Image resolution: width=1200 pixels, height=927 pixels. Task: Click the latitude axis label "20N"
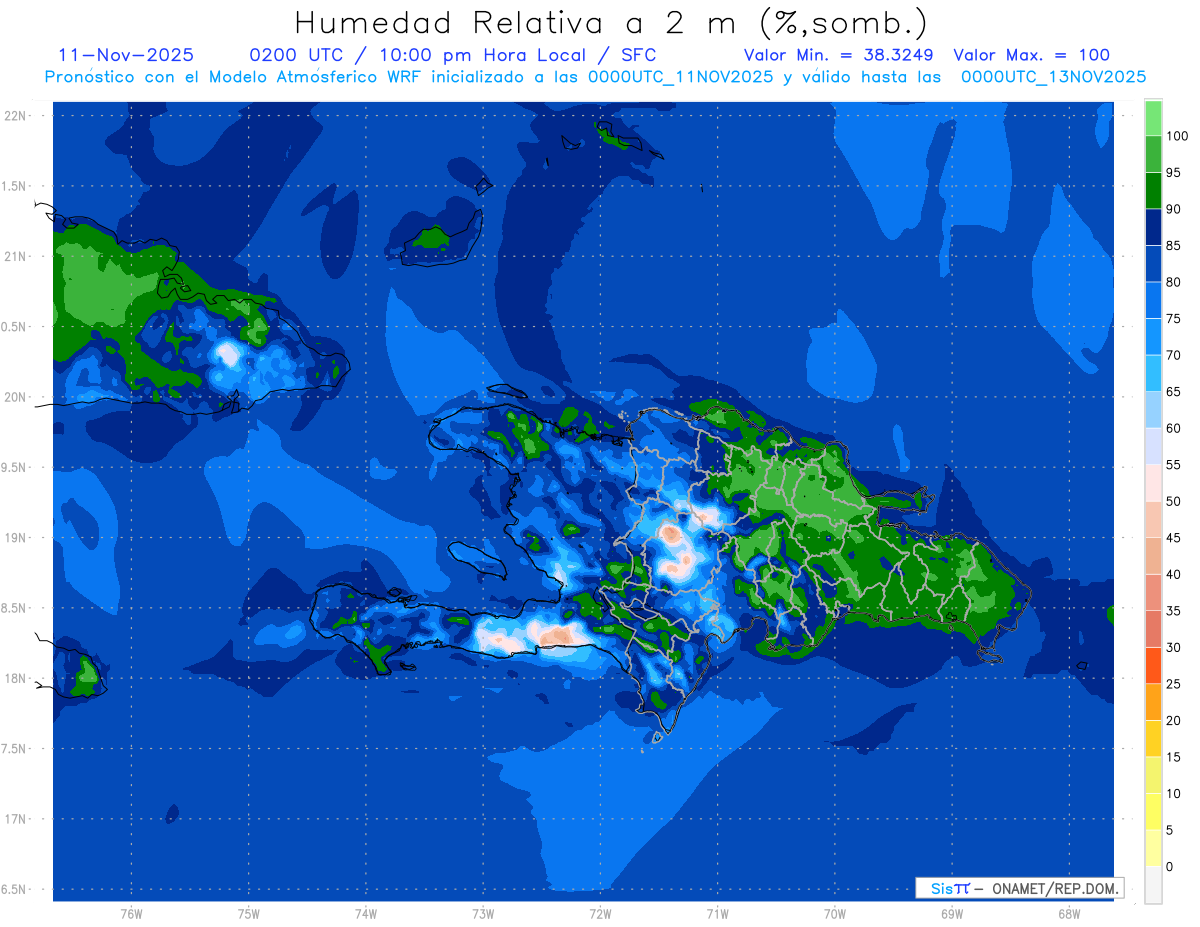tap(17, 397)
